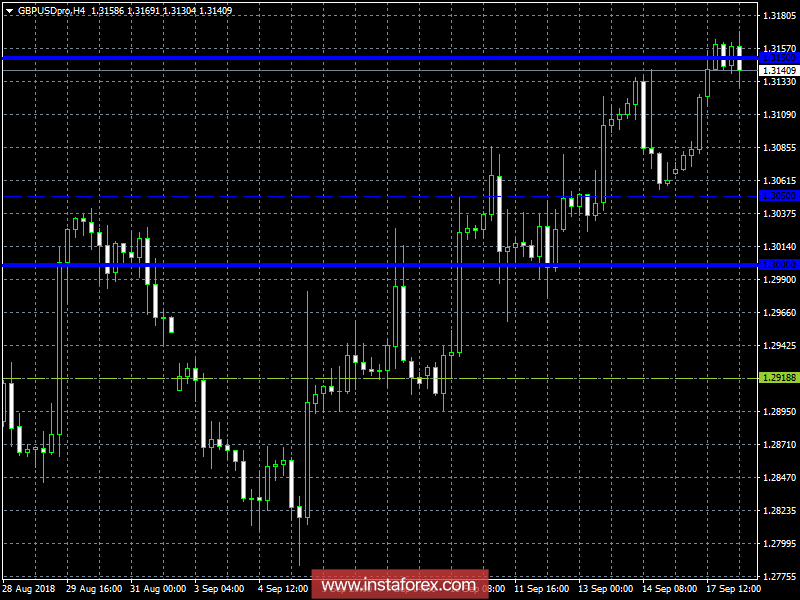800x600 pixels.
Task: Click the 1.28710 price scale value
Action: (x=779, y=445)
